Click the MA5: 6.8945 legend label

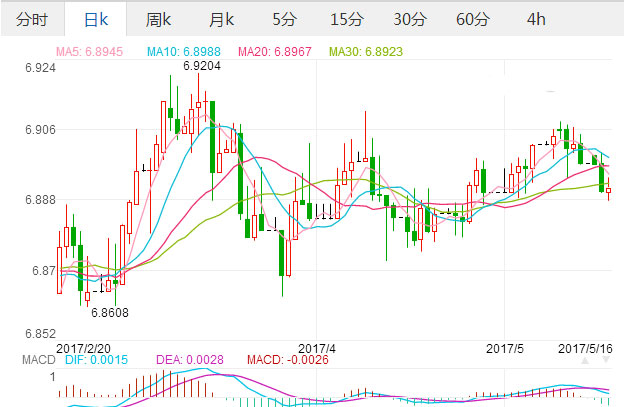89,52
